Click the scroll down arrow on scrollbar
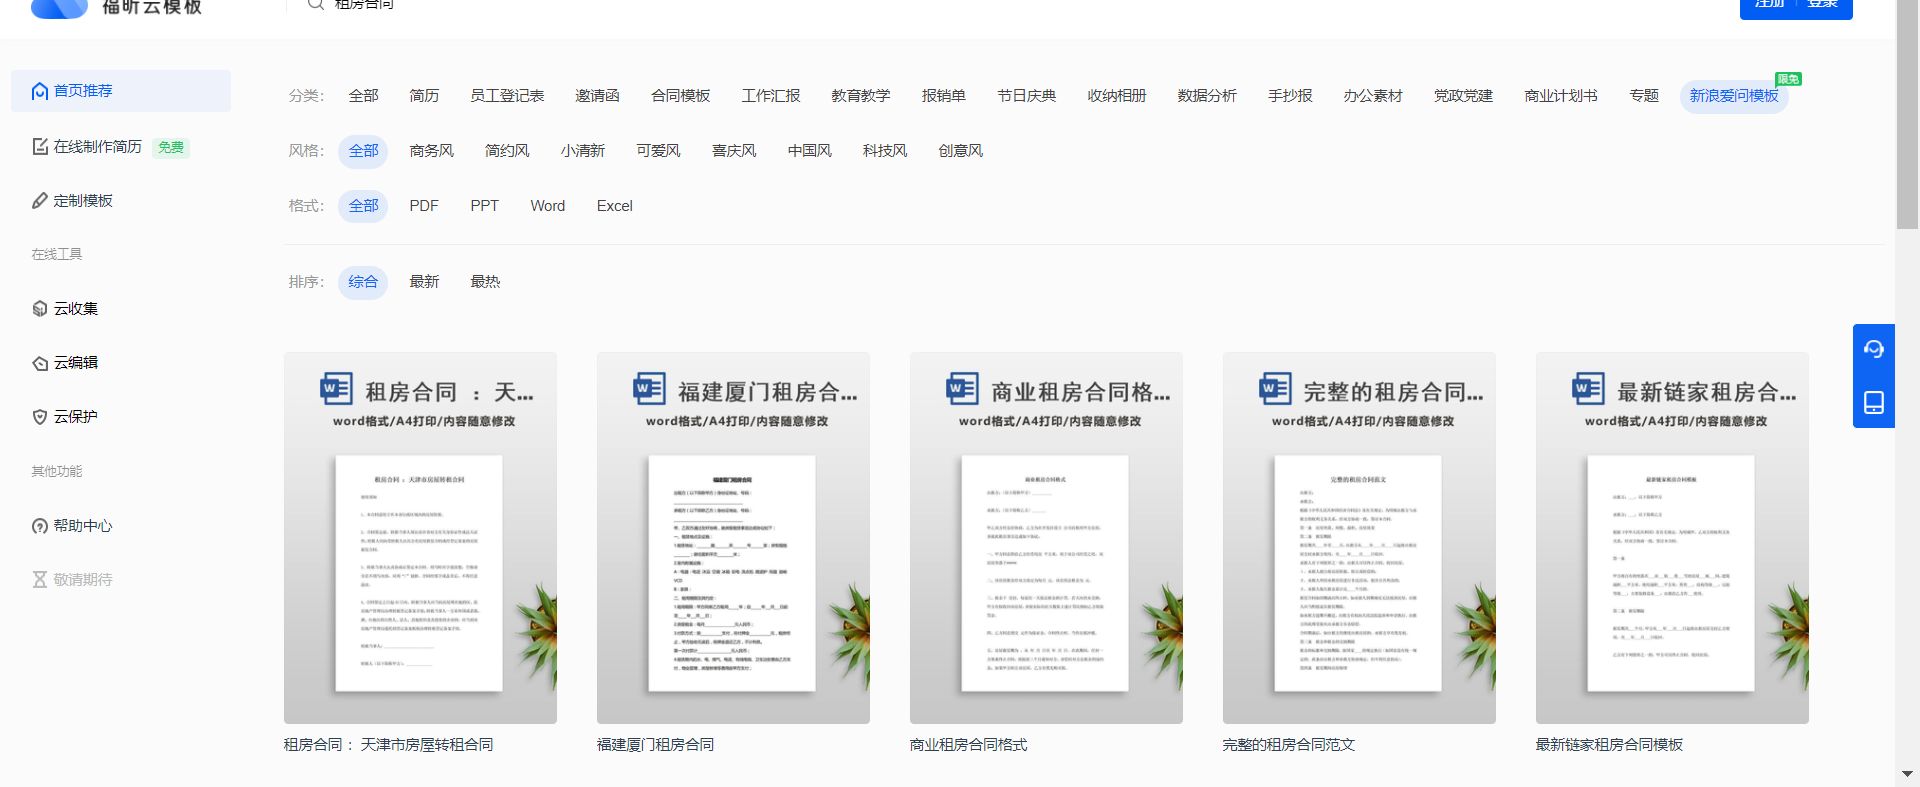Viewport: 1920px width, 787px height. pos(1907,774)
